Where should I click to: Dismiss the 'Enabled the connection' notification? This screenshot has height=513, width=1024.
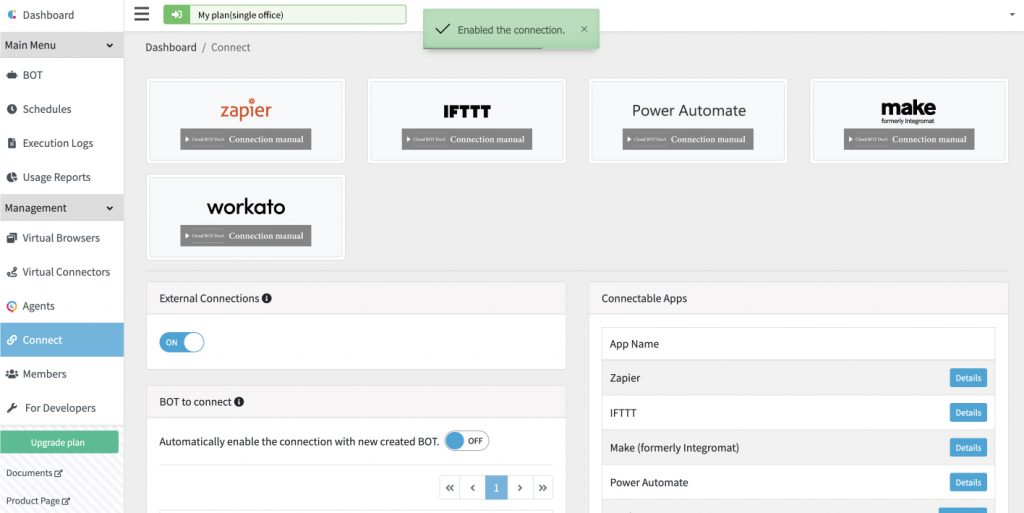click(584, 29)
